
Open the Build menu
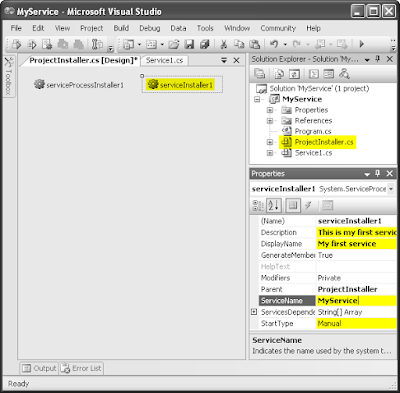121,28
